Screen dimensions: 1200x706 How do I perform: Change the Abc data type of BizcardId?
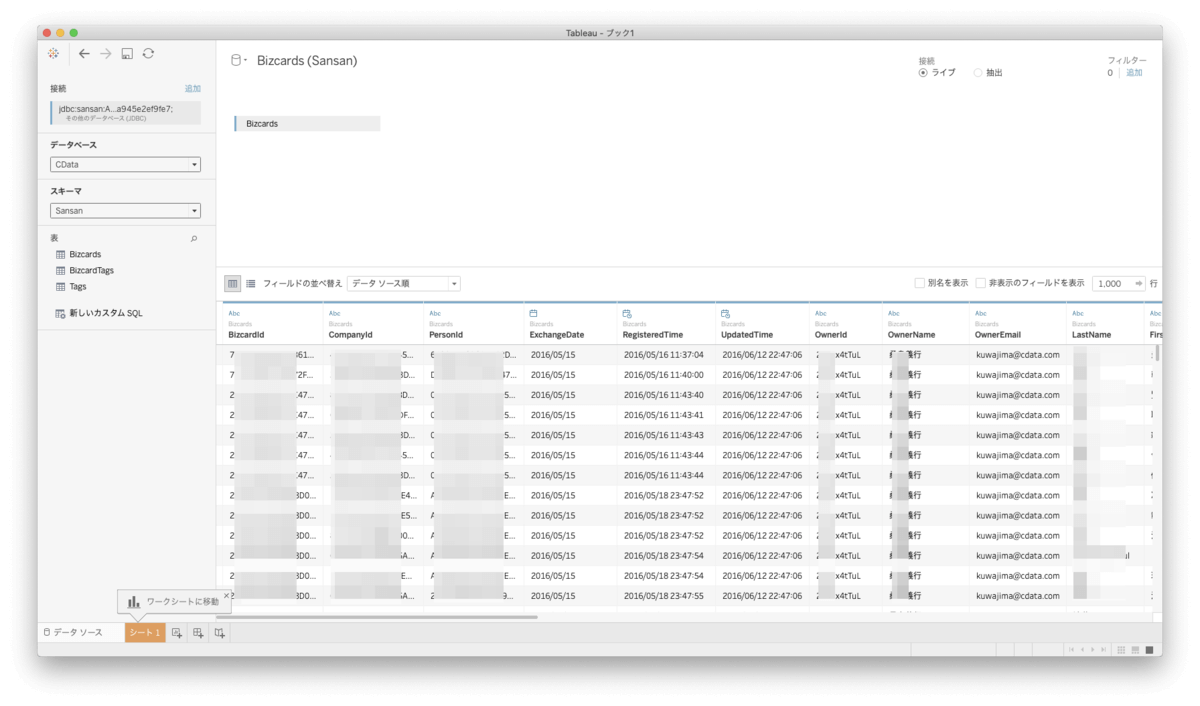[x=234, y=313]
